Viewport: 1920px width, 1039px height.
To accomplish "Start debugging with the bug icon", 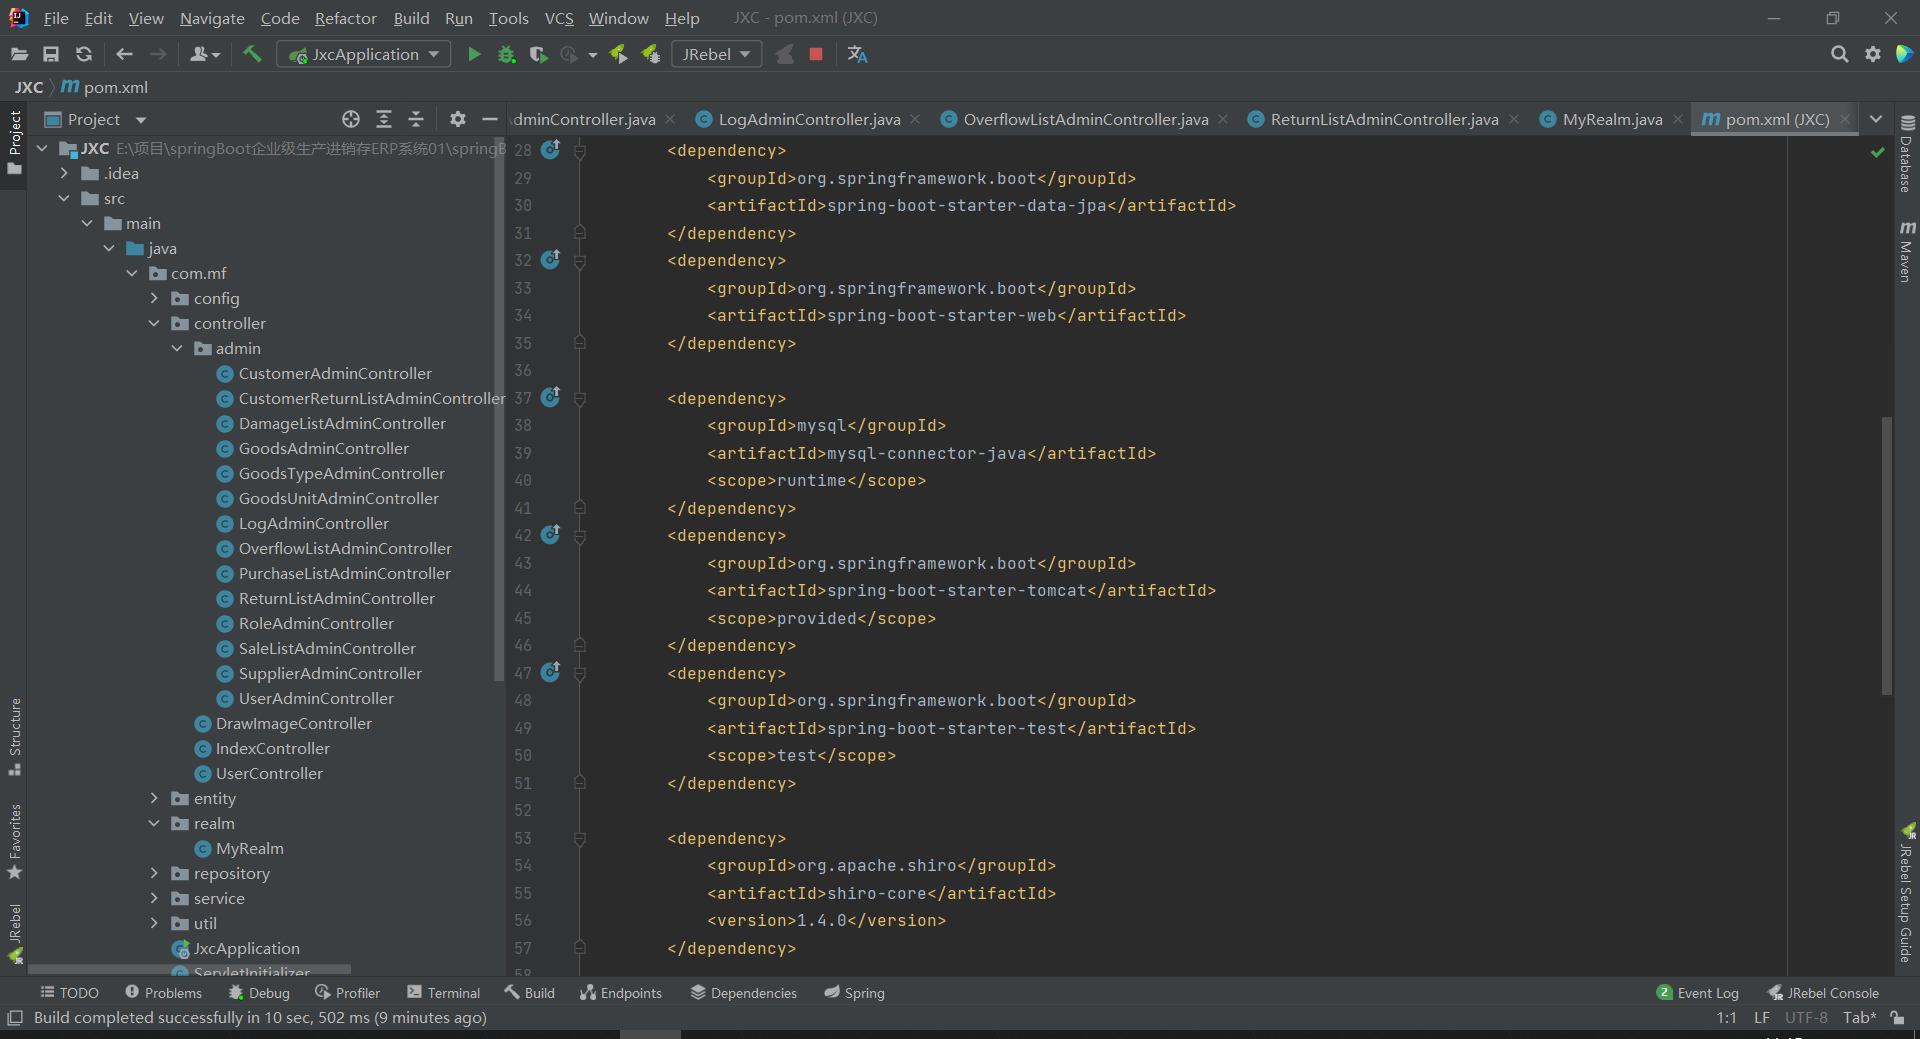I will 507,54.
